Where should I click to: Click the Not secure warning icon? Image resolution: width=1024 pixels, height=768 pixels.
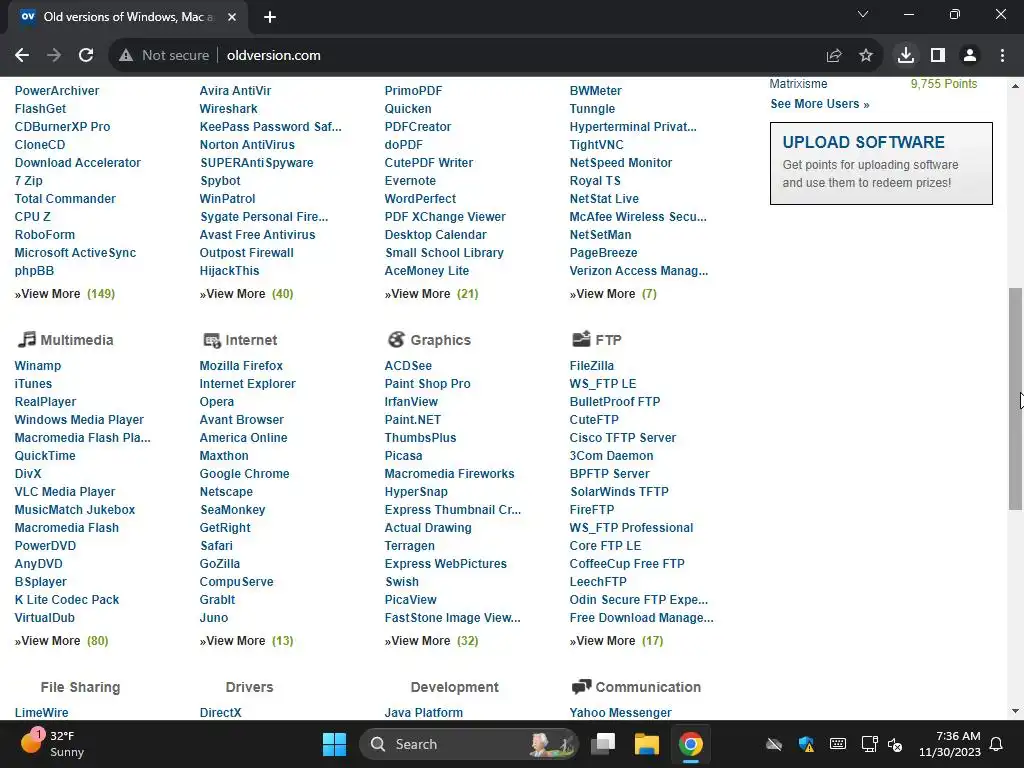click(126, 56)
